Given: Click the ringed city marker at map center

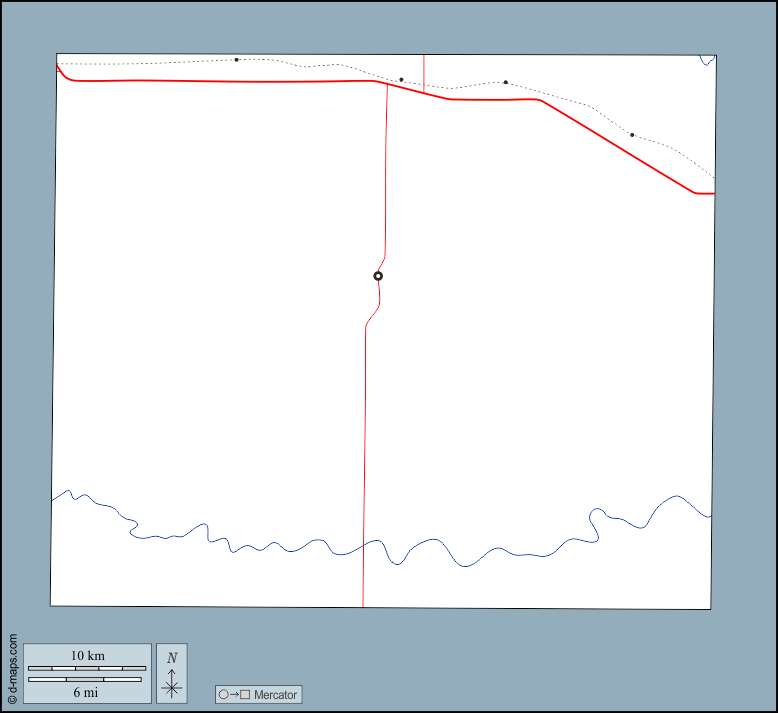Looking at the screenshot, I should (378, 276).
